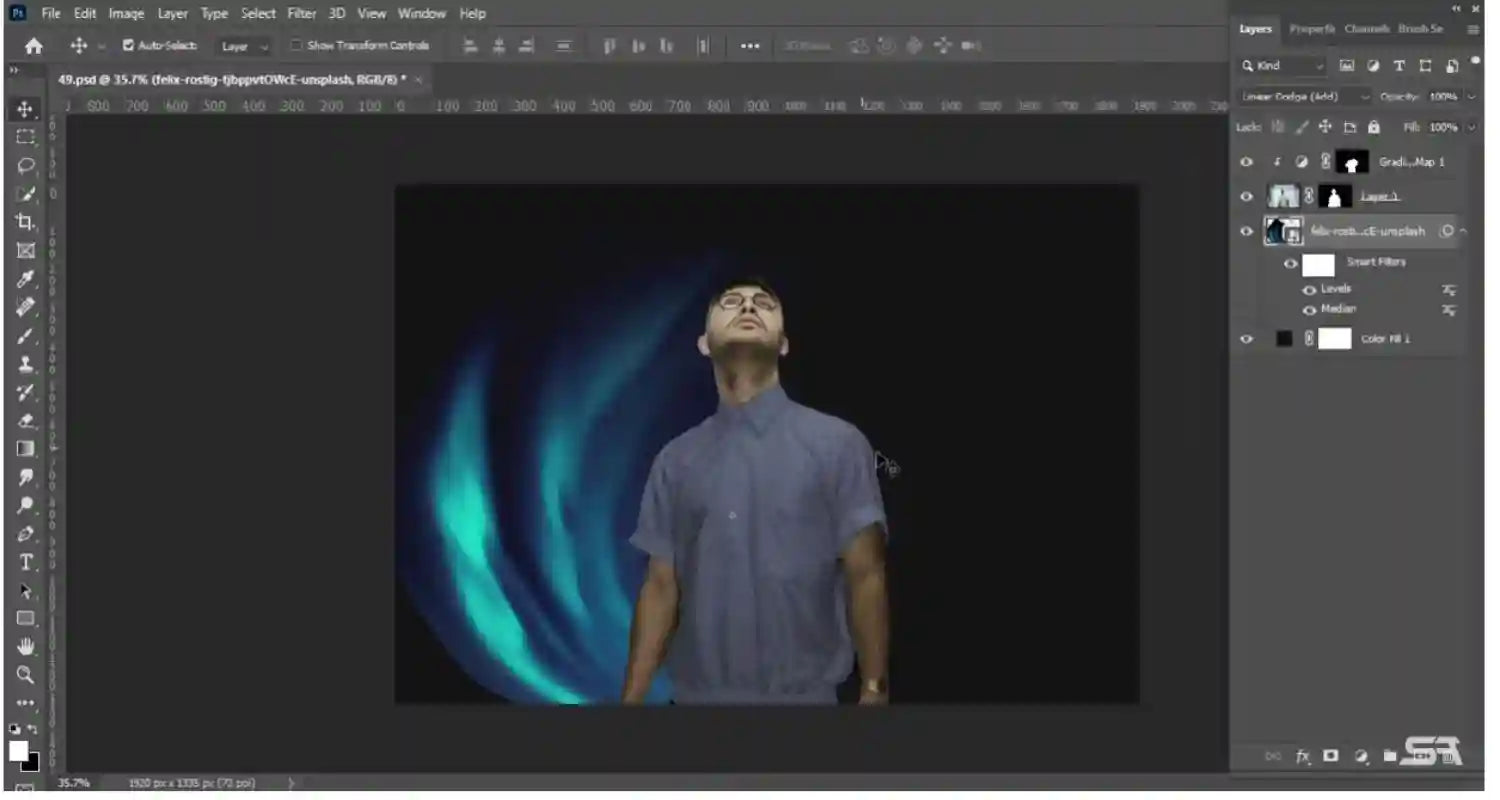Open the Auto-Select Layer dropdown
The image size is (1500, 800).
(245, 46)
